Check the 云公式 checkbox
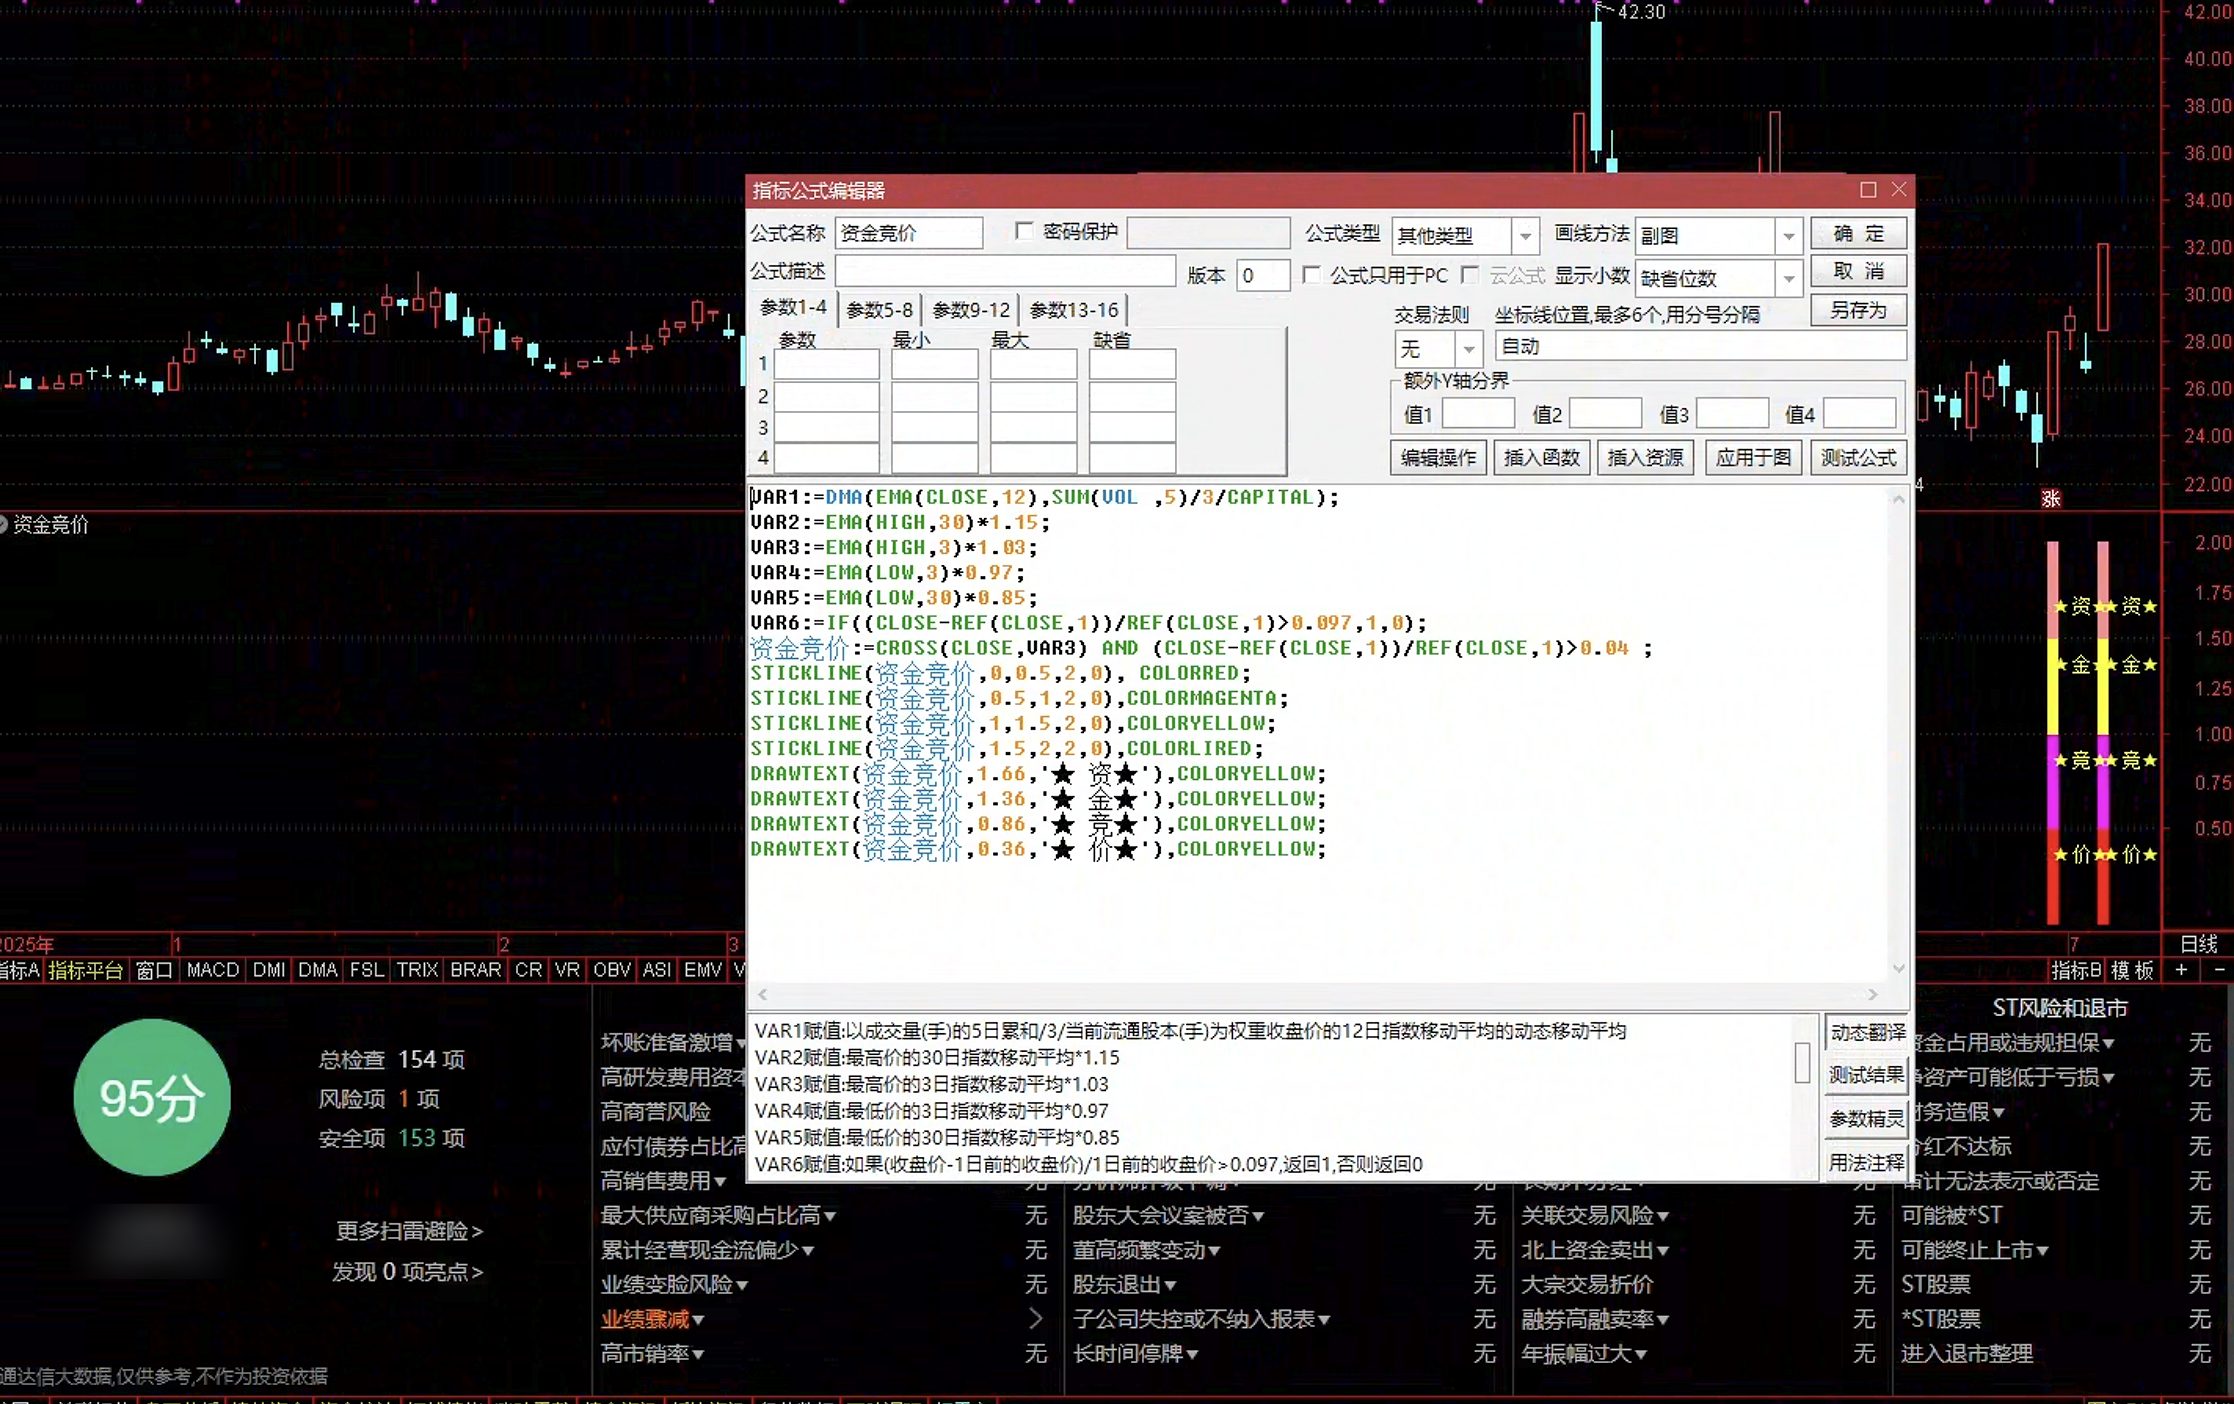Image resolution: width=2234 pixels, height=1404 pixels. click(1469, 274)
